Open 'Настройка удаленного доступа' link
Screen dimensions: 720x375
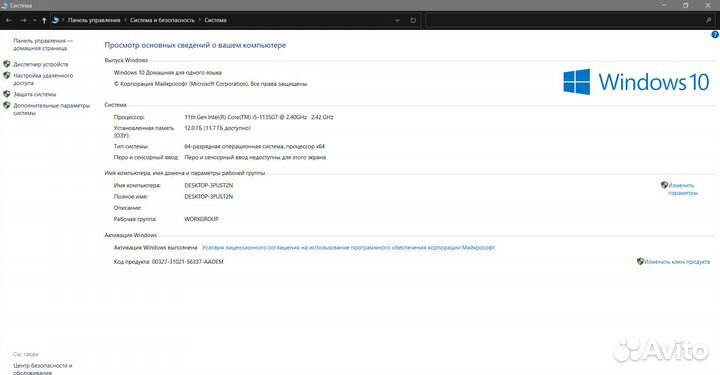point(43,79)
